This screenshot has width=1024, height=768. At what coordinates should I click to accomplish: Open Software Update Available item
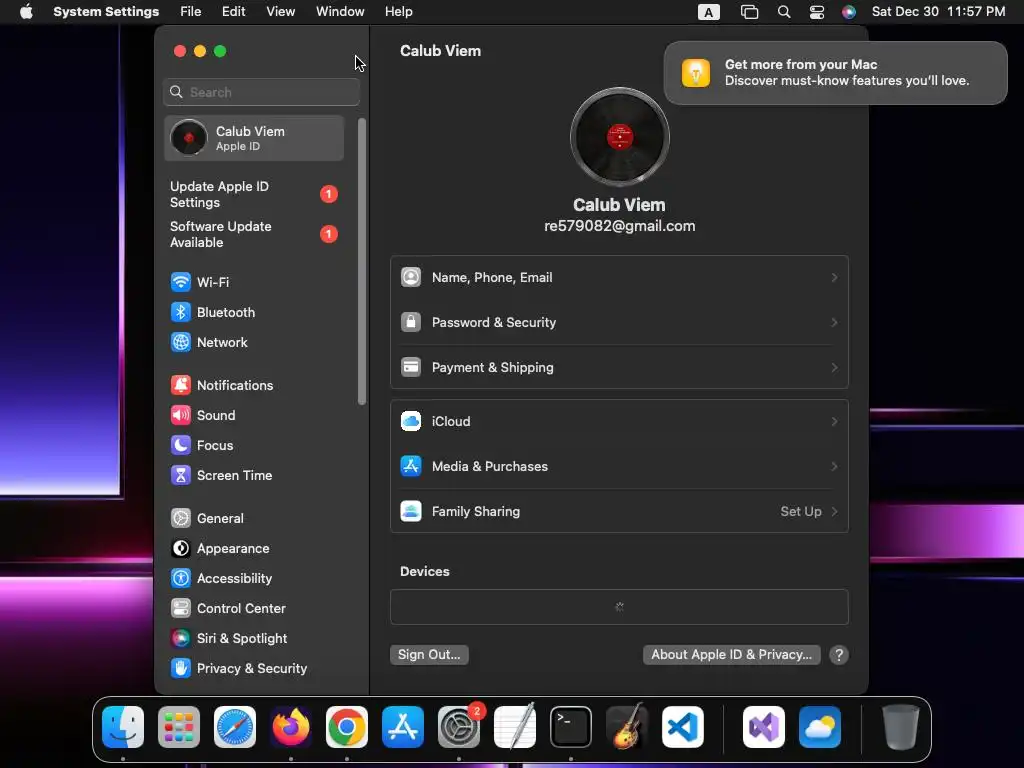(x=253, y=234)
